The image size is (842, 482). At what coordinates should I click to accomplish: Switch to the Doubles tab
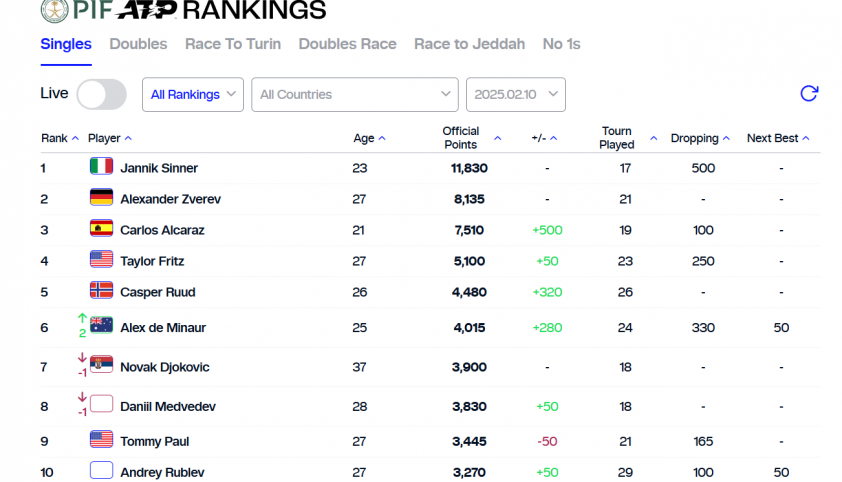[139, 44]
